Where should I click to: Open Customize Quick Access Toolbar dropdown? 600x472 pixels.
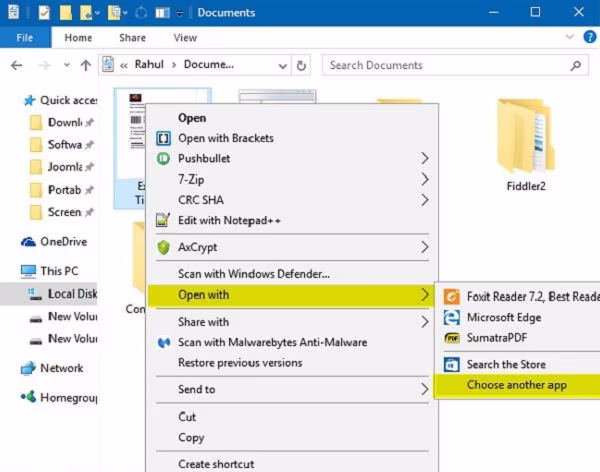tap(179, 13)
